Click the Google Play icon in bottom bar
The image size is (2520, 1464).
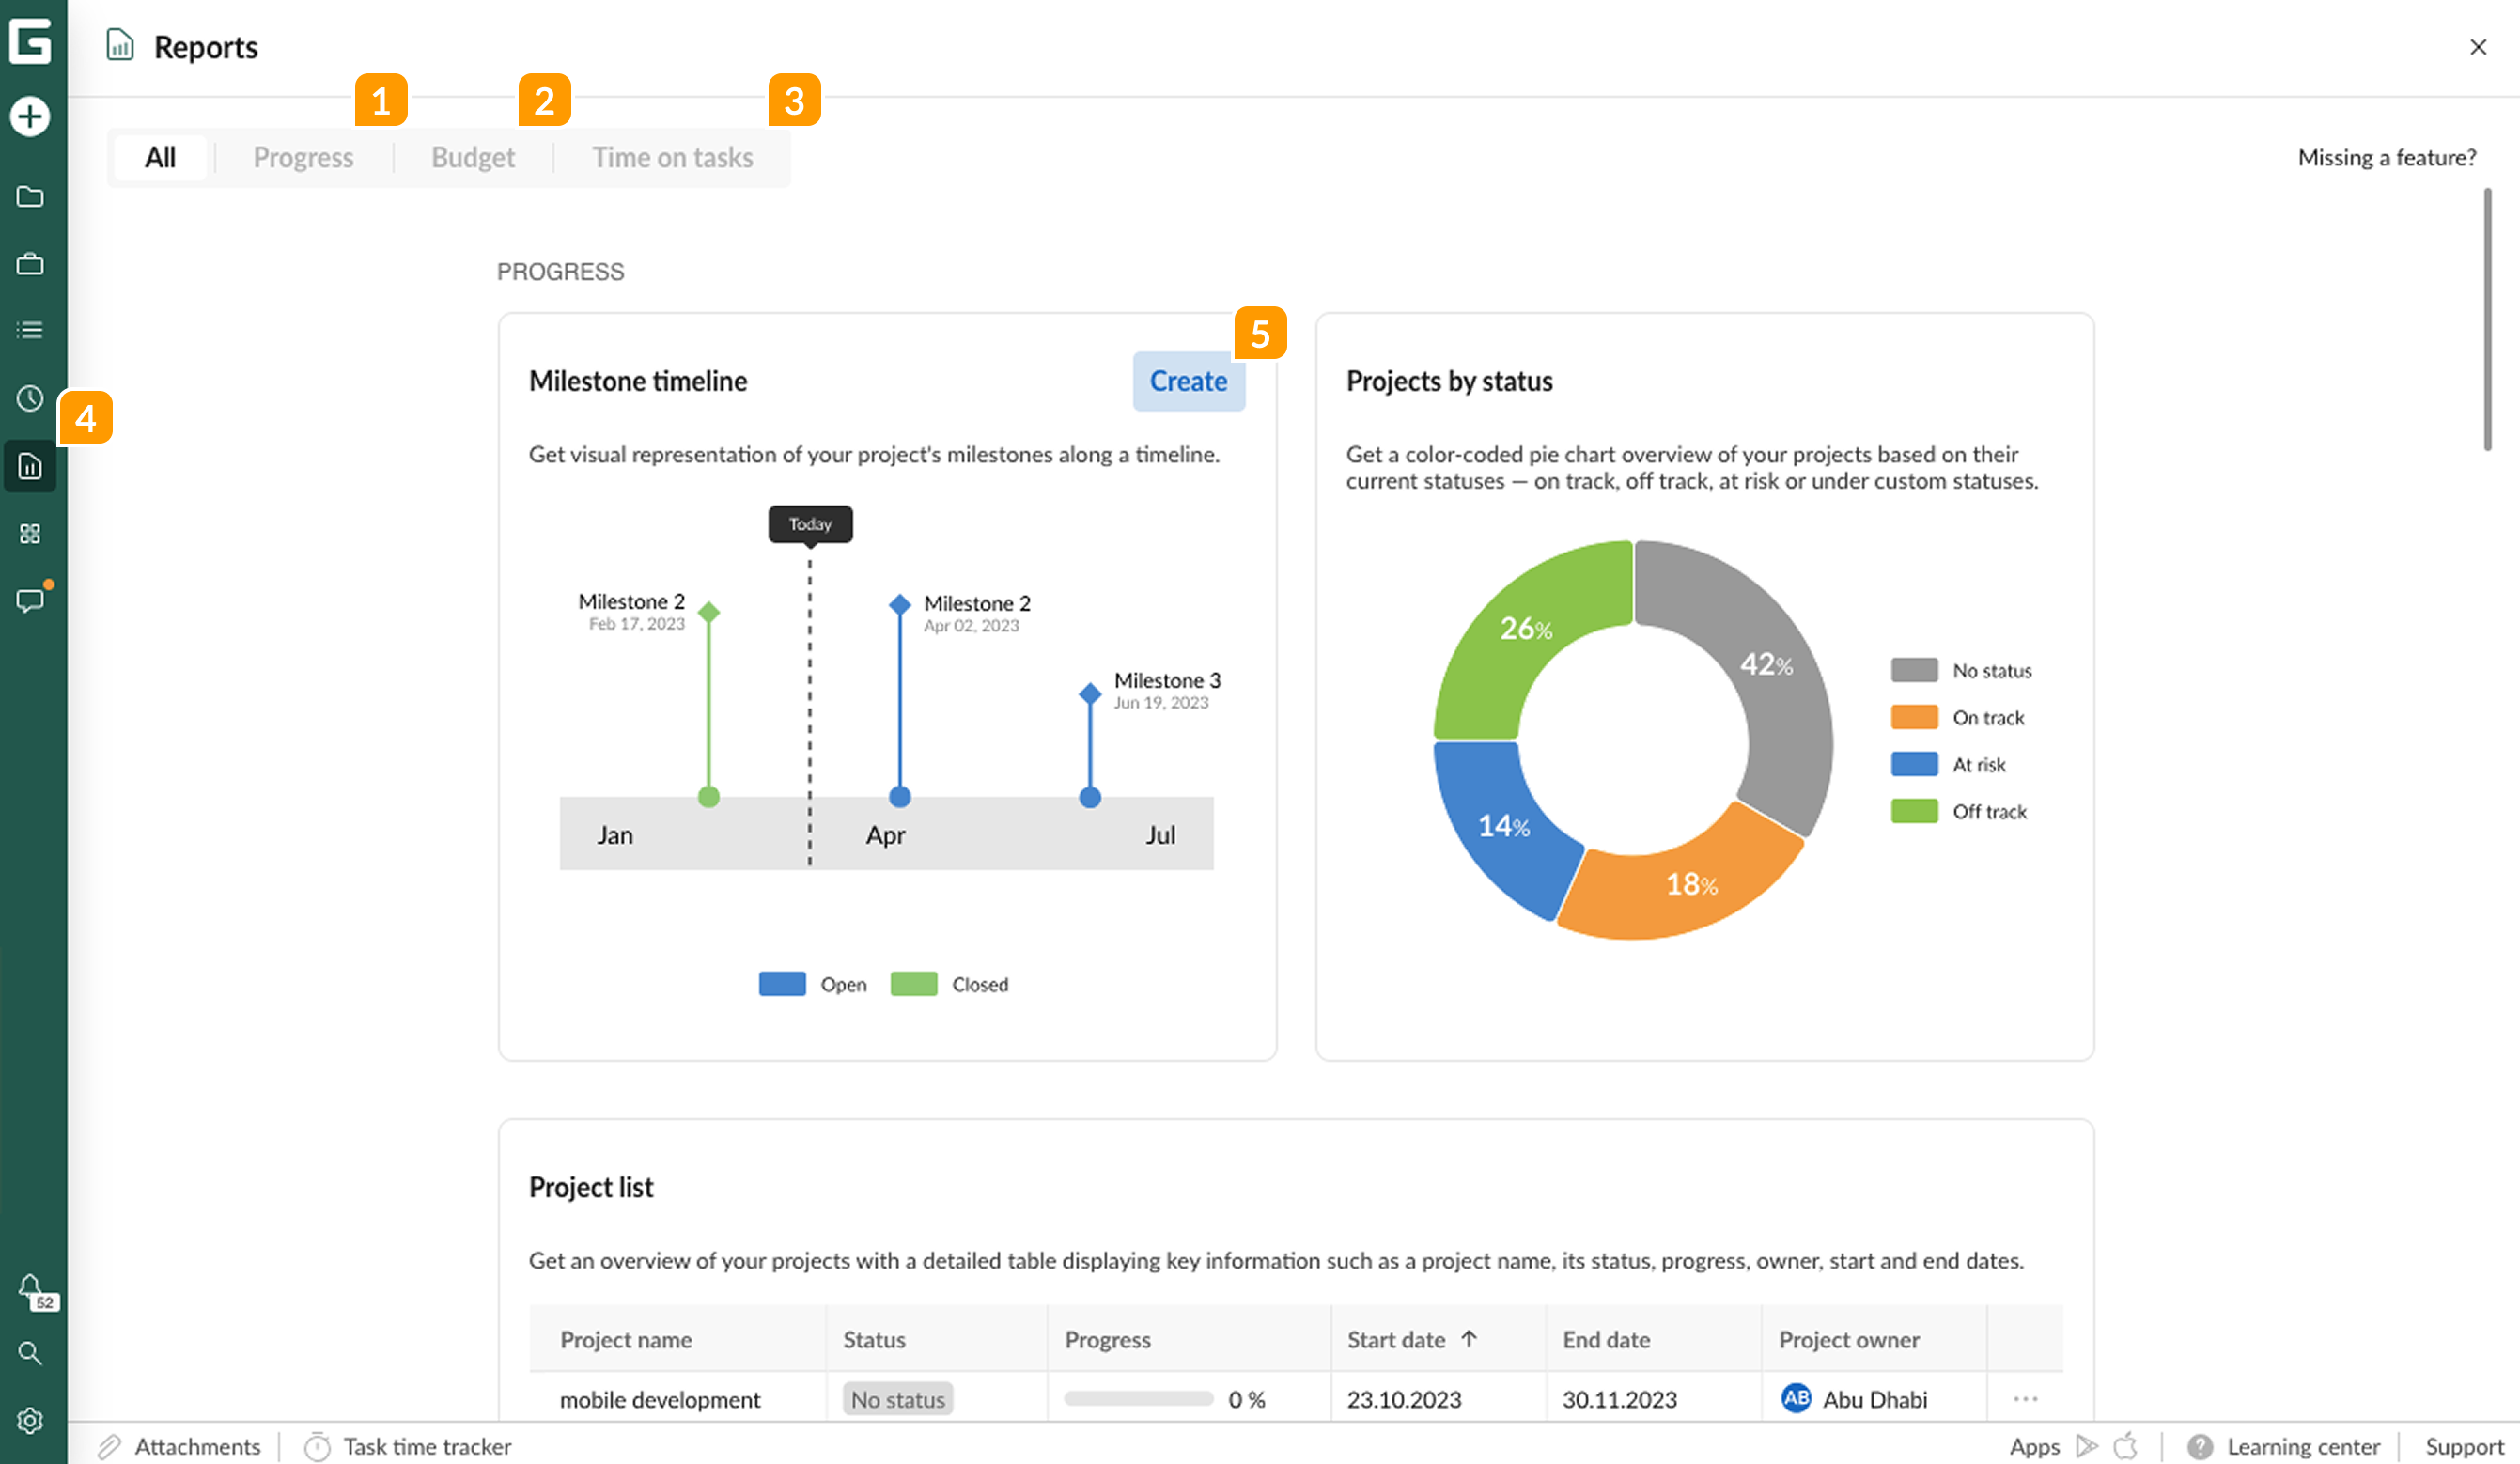(x=2087, y=1446)
